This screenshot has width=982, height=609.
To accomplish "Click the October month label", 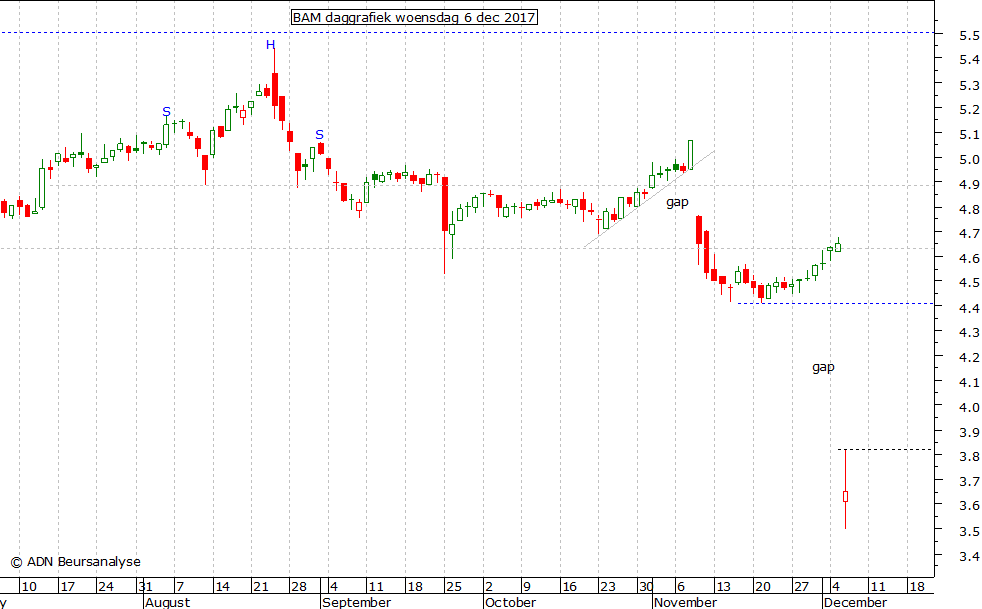I will [x=510, y=602].
